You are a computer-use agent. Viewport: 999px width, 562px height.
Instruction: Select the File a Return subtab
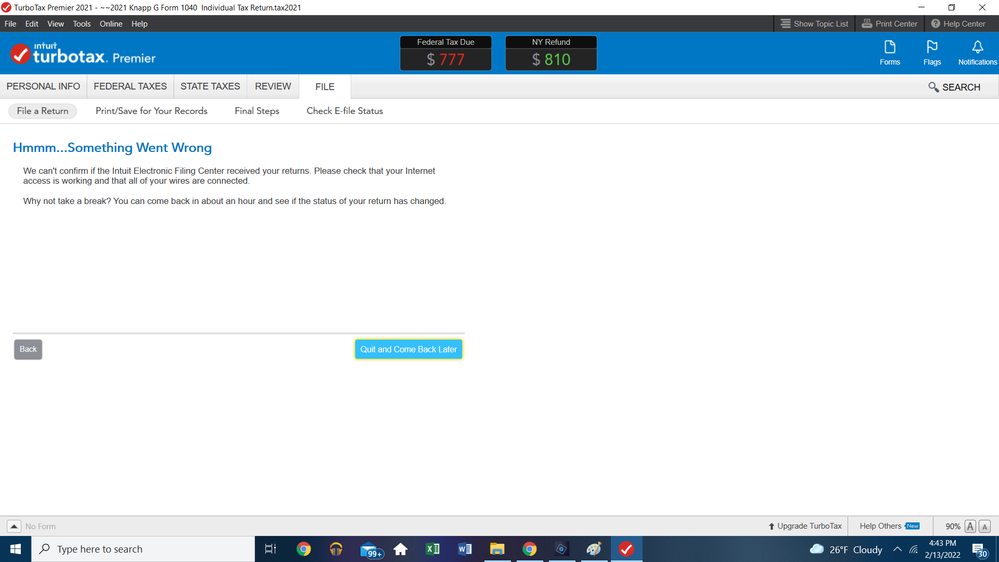43,111
